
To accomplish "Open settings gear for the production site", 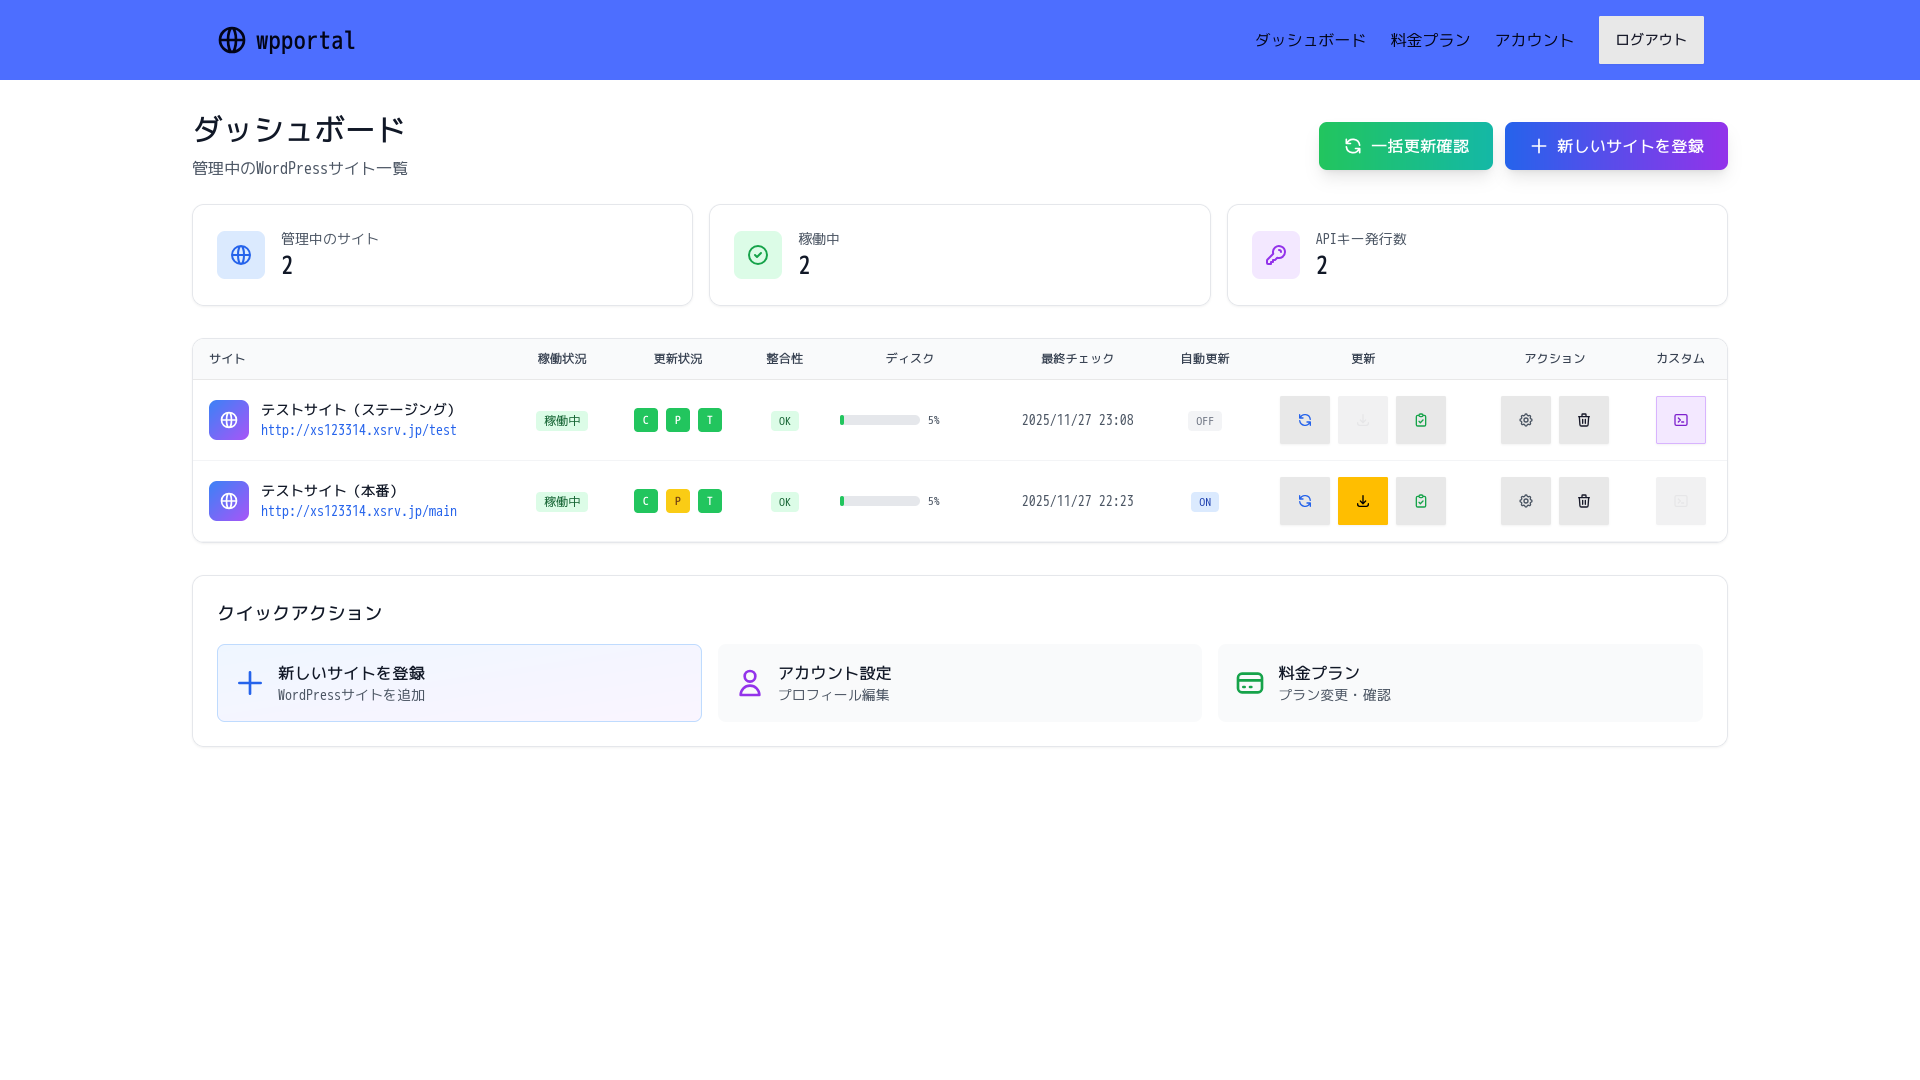I will (x=1525, y=501).
